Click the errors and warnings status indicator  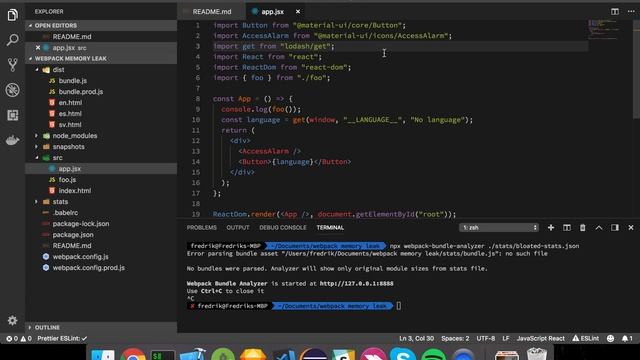click(x=19, y=338)
